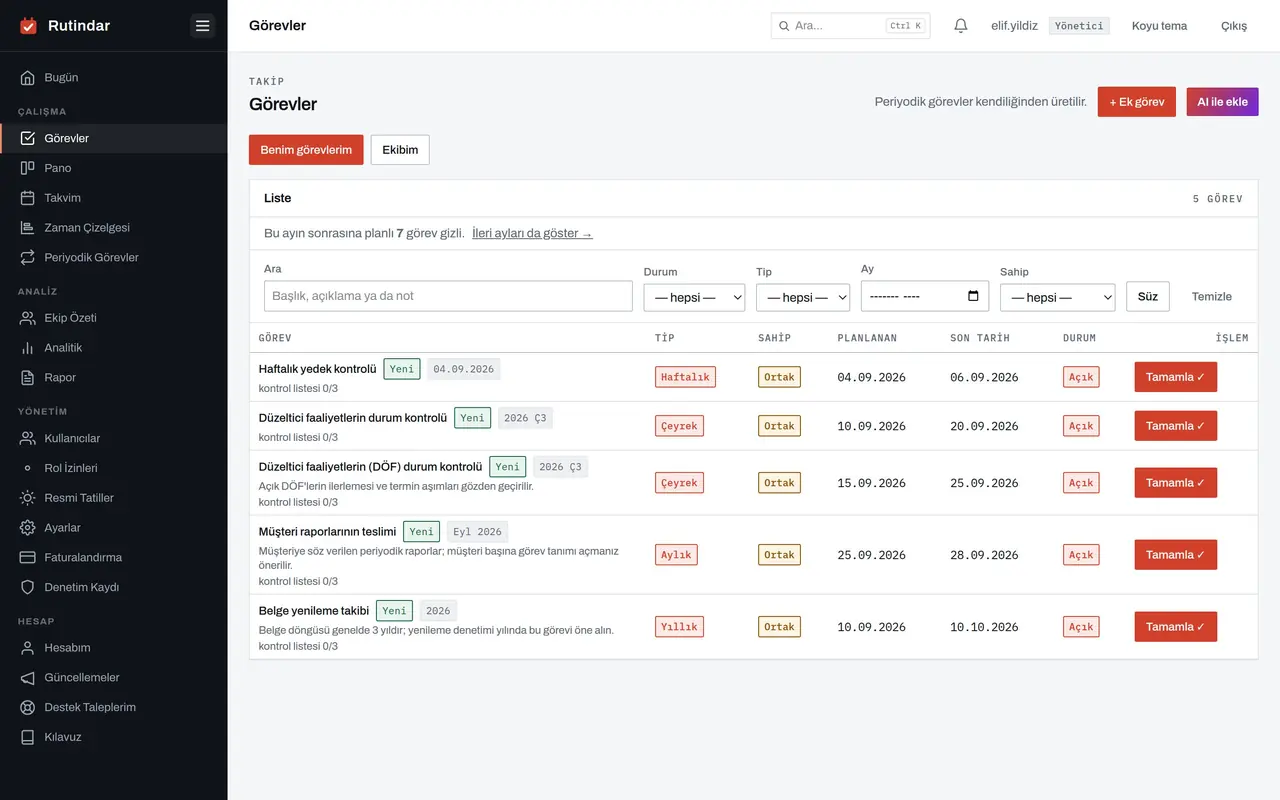The height and width of the screenshot is (800, 1280).
Task: Click the Denetim Kaydı shield icon
Action: [28, 588]
